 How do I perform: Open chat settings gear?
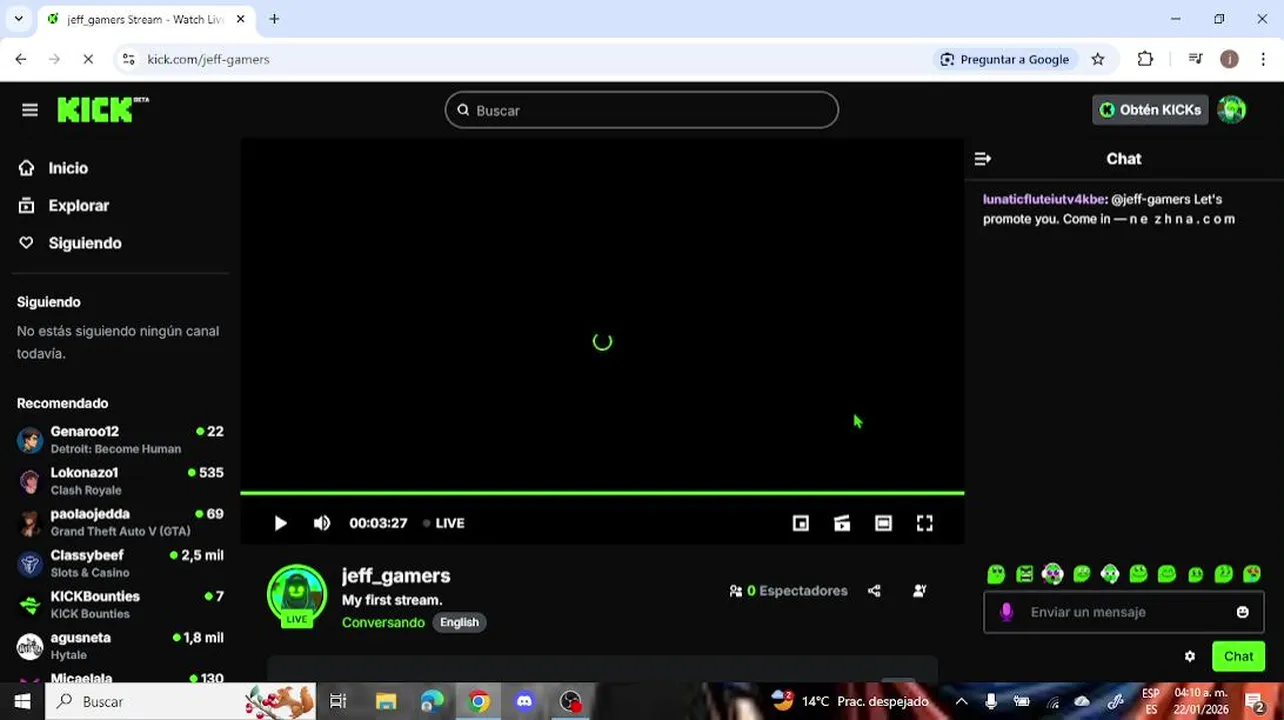pos(1190,657)
